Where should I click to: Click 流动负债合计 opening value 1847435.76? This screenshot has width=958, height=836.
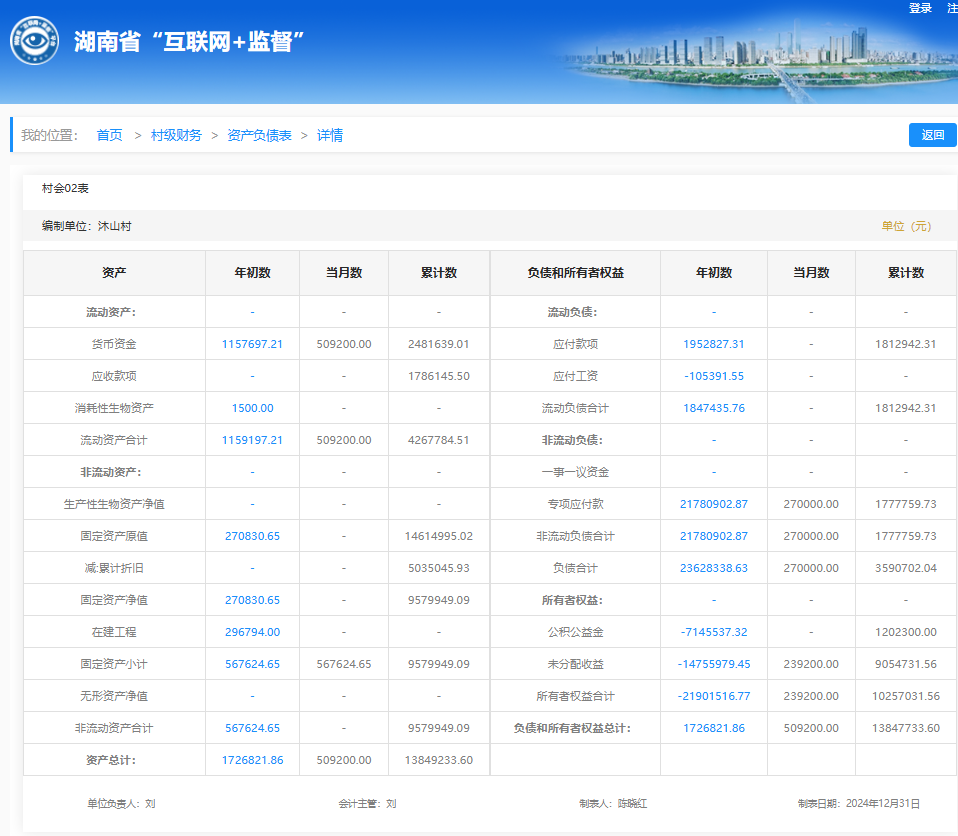coord(714,408)
